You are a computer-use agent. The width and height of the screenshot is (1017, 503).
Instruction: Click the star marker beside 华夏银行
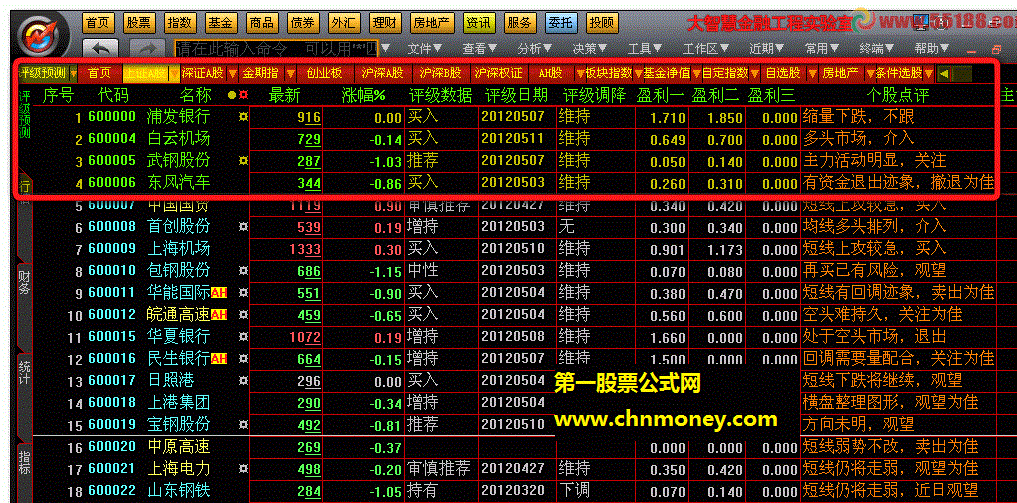pyautogui.click(x=243, y=336)
